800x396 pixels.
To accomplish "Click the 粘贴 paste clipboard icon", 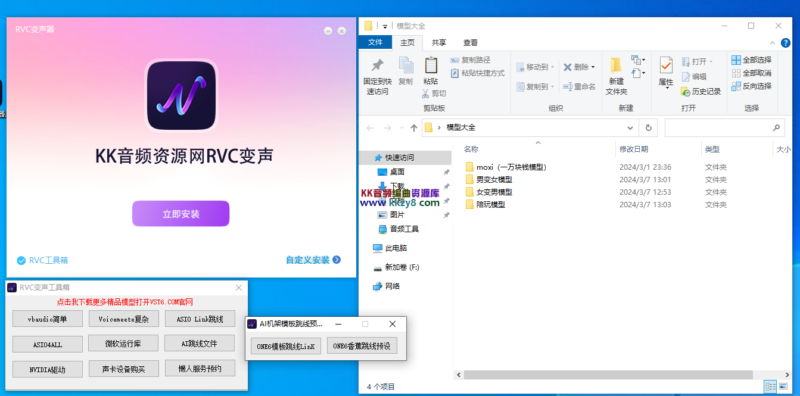I will 431,65.
